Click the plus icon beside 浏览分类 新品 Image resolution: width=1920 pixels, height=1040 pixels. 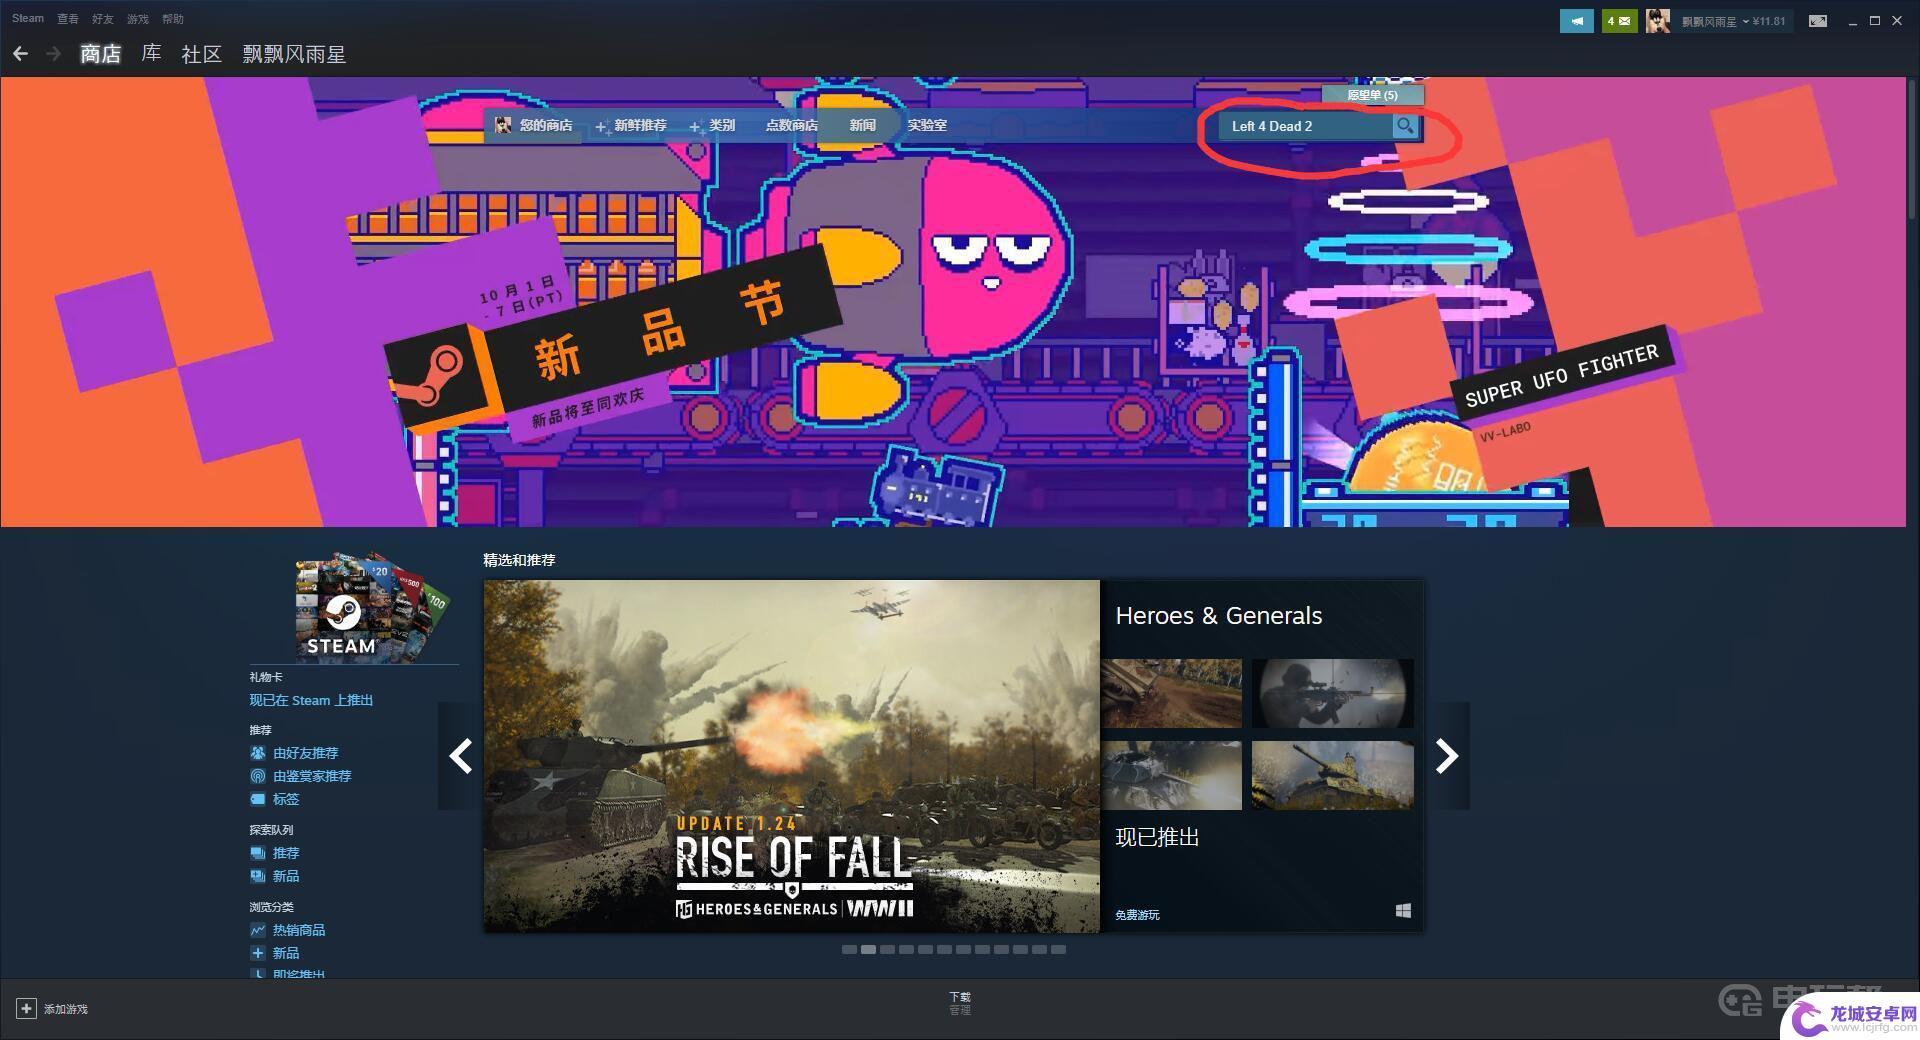pyautogui.click(x=258, y=953)
